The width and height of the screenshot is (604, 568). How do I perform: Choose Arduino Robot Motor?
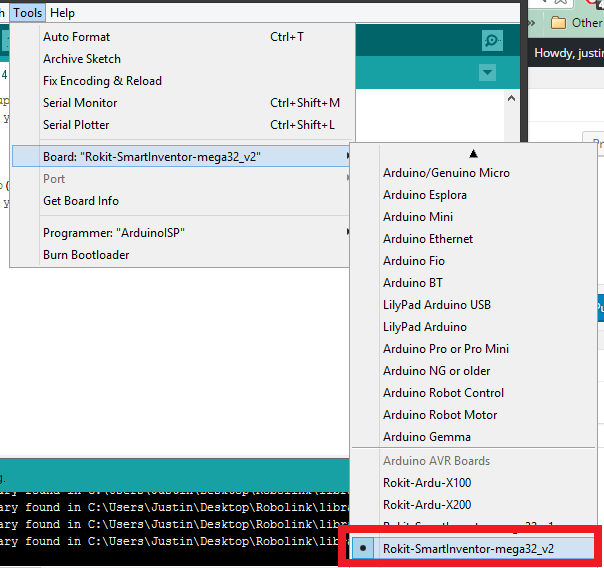473,414
